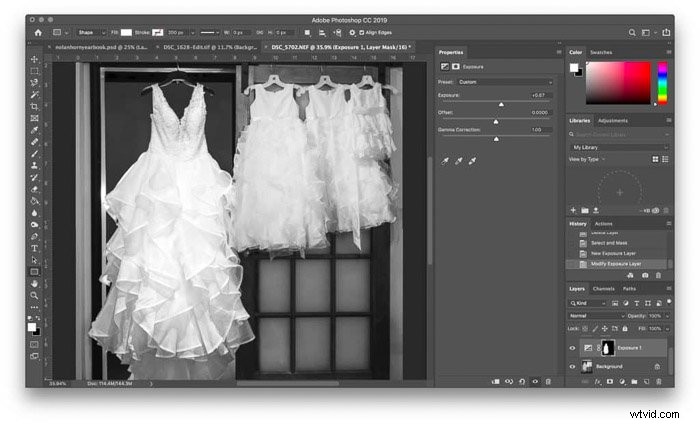Select the Type tool
Screen dimensions: 700x424
pyautogui.click(x=34, y=248)
